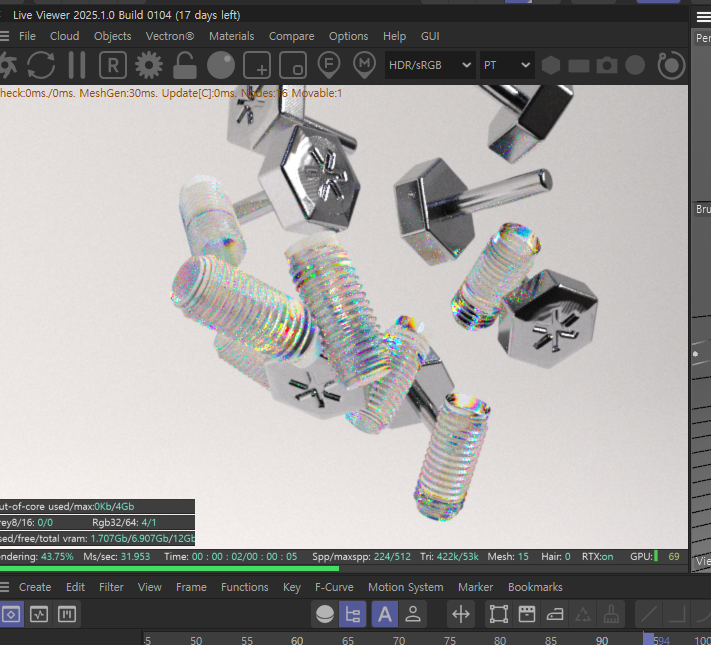Click the spinning ring icon at toolbar end
The height and width of the screenshot is (645, 711).
coord(671,65)
